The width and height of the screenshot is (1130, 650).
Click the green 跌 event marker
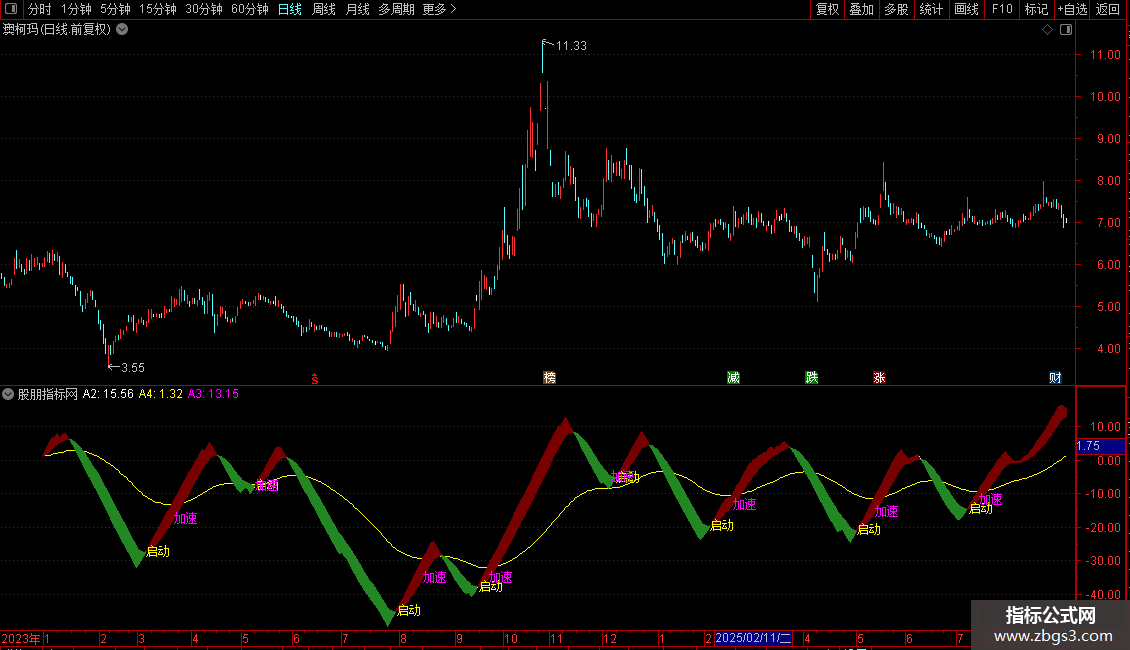pos(812,378)
